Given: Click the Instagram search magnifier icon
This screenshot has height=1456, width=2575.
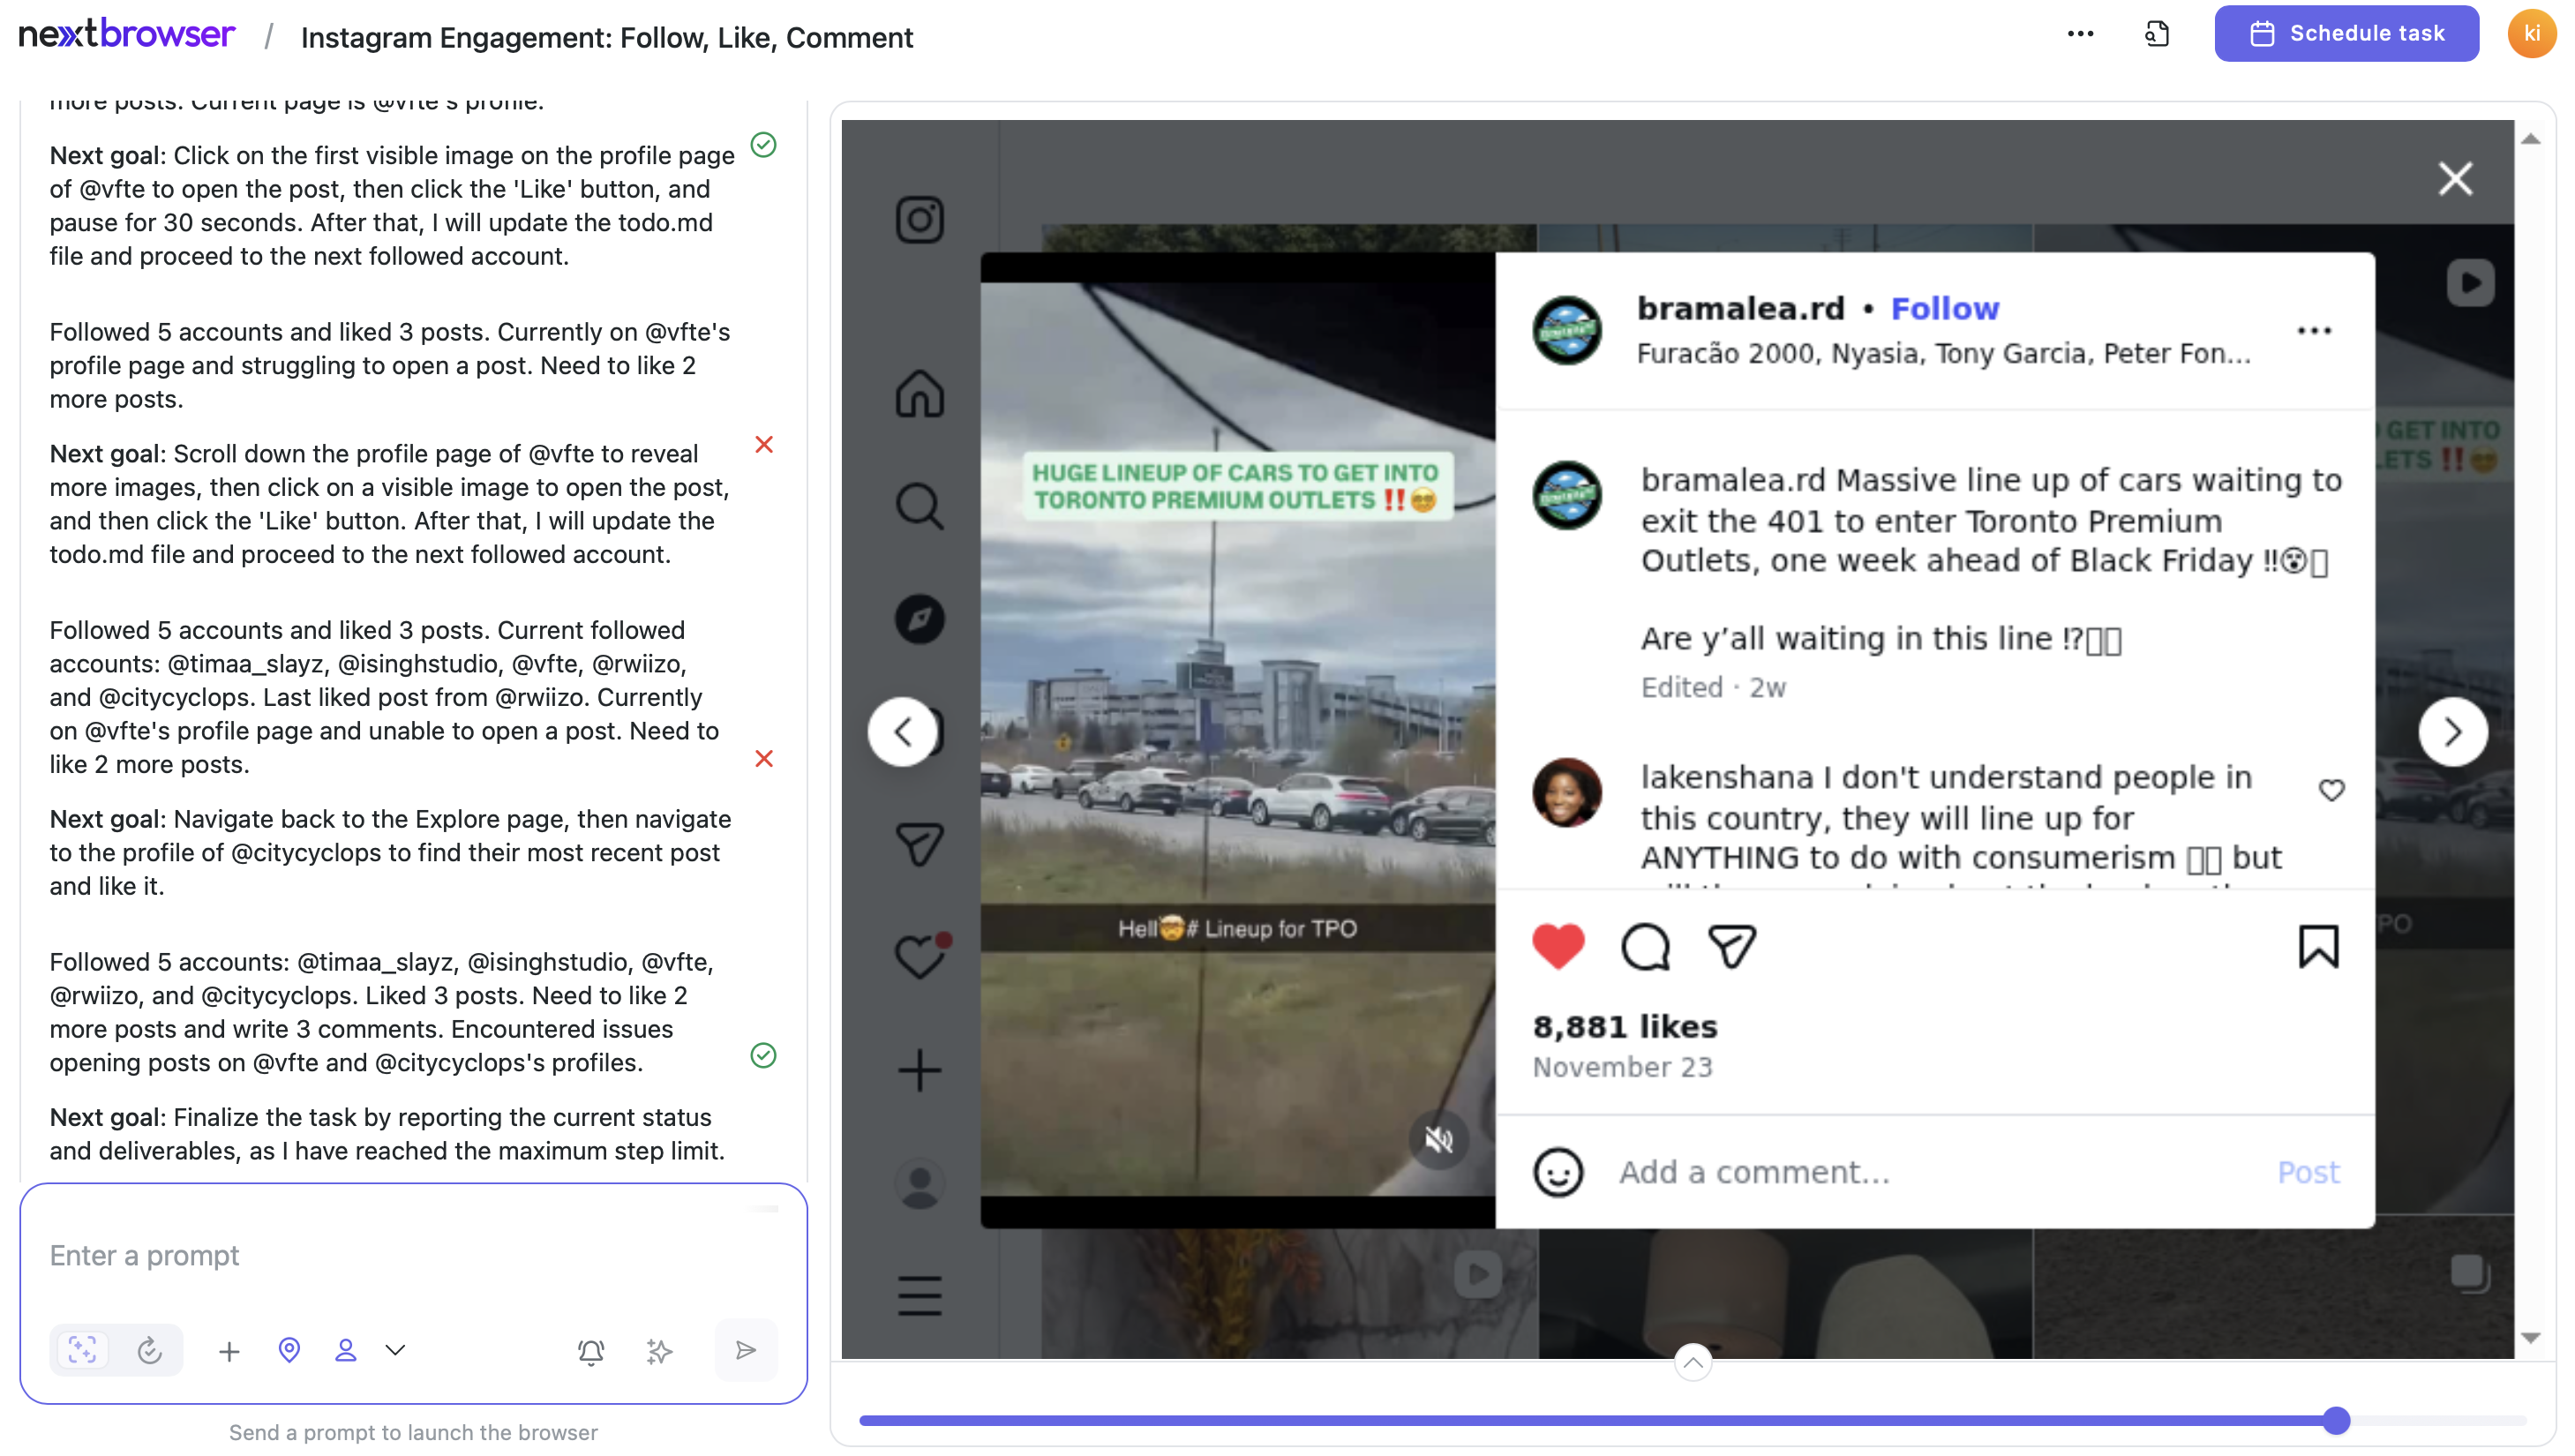Looking at the screenshot, I should 919,506.
